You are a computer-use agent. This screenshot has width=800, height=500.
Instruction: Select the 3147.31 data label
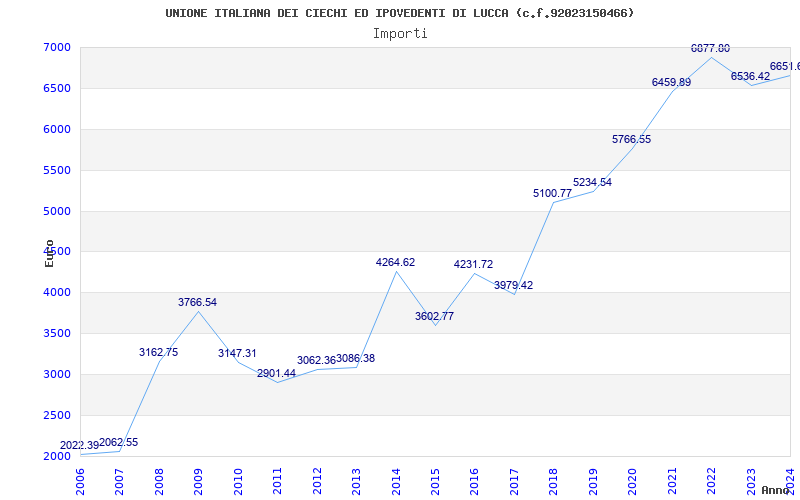tap(237, 353)
